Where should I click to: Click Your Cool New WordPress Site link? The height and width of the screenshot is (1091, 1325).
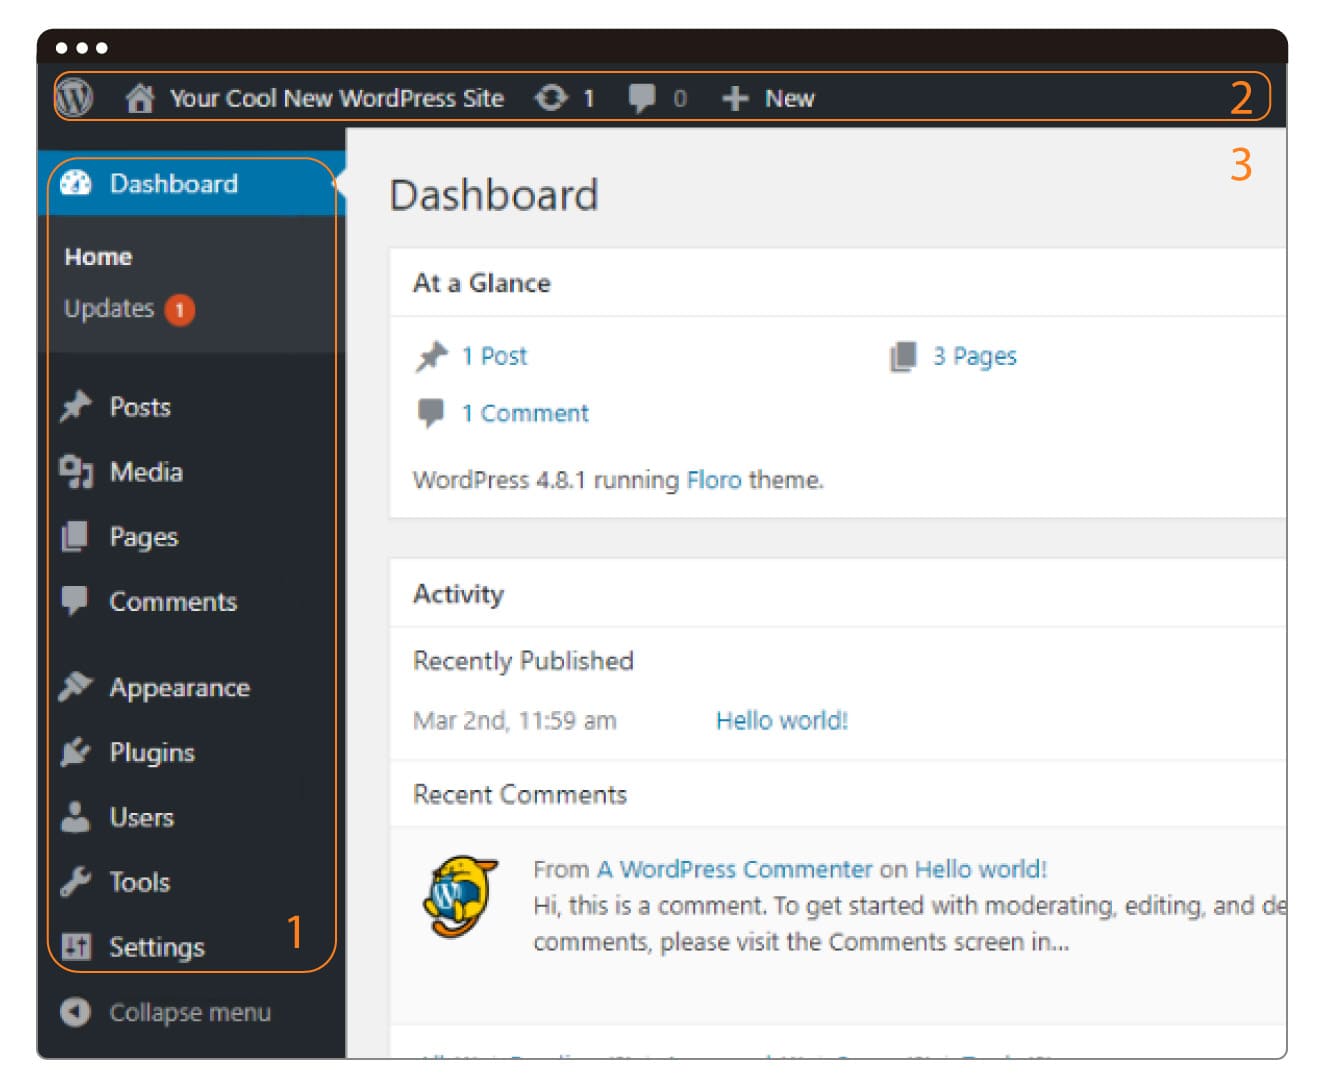pyautogui.click(x=337, y=98)
